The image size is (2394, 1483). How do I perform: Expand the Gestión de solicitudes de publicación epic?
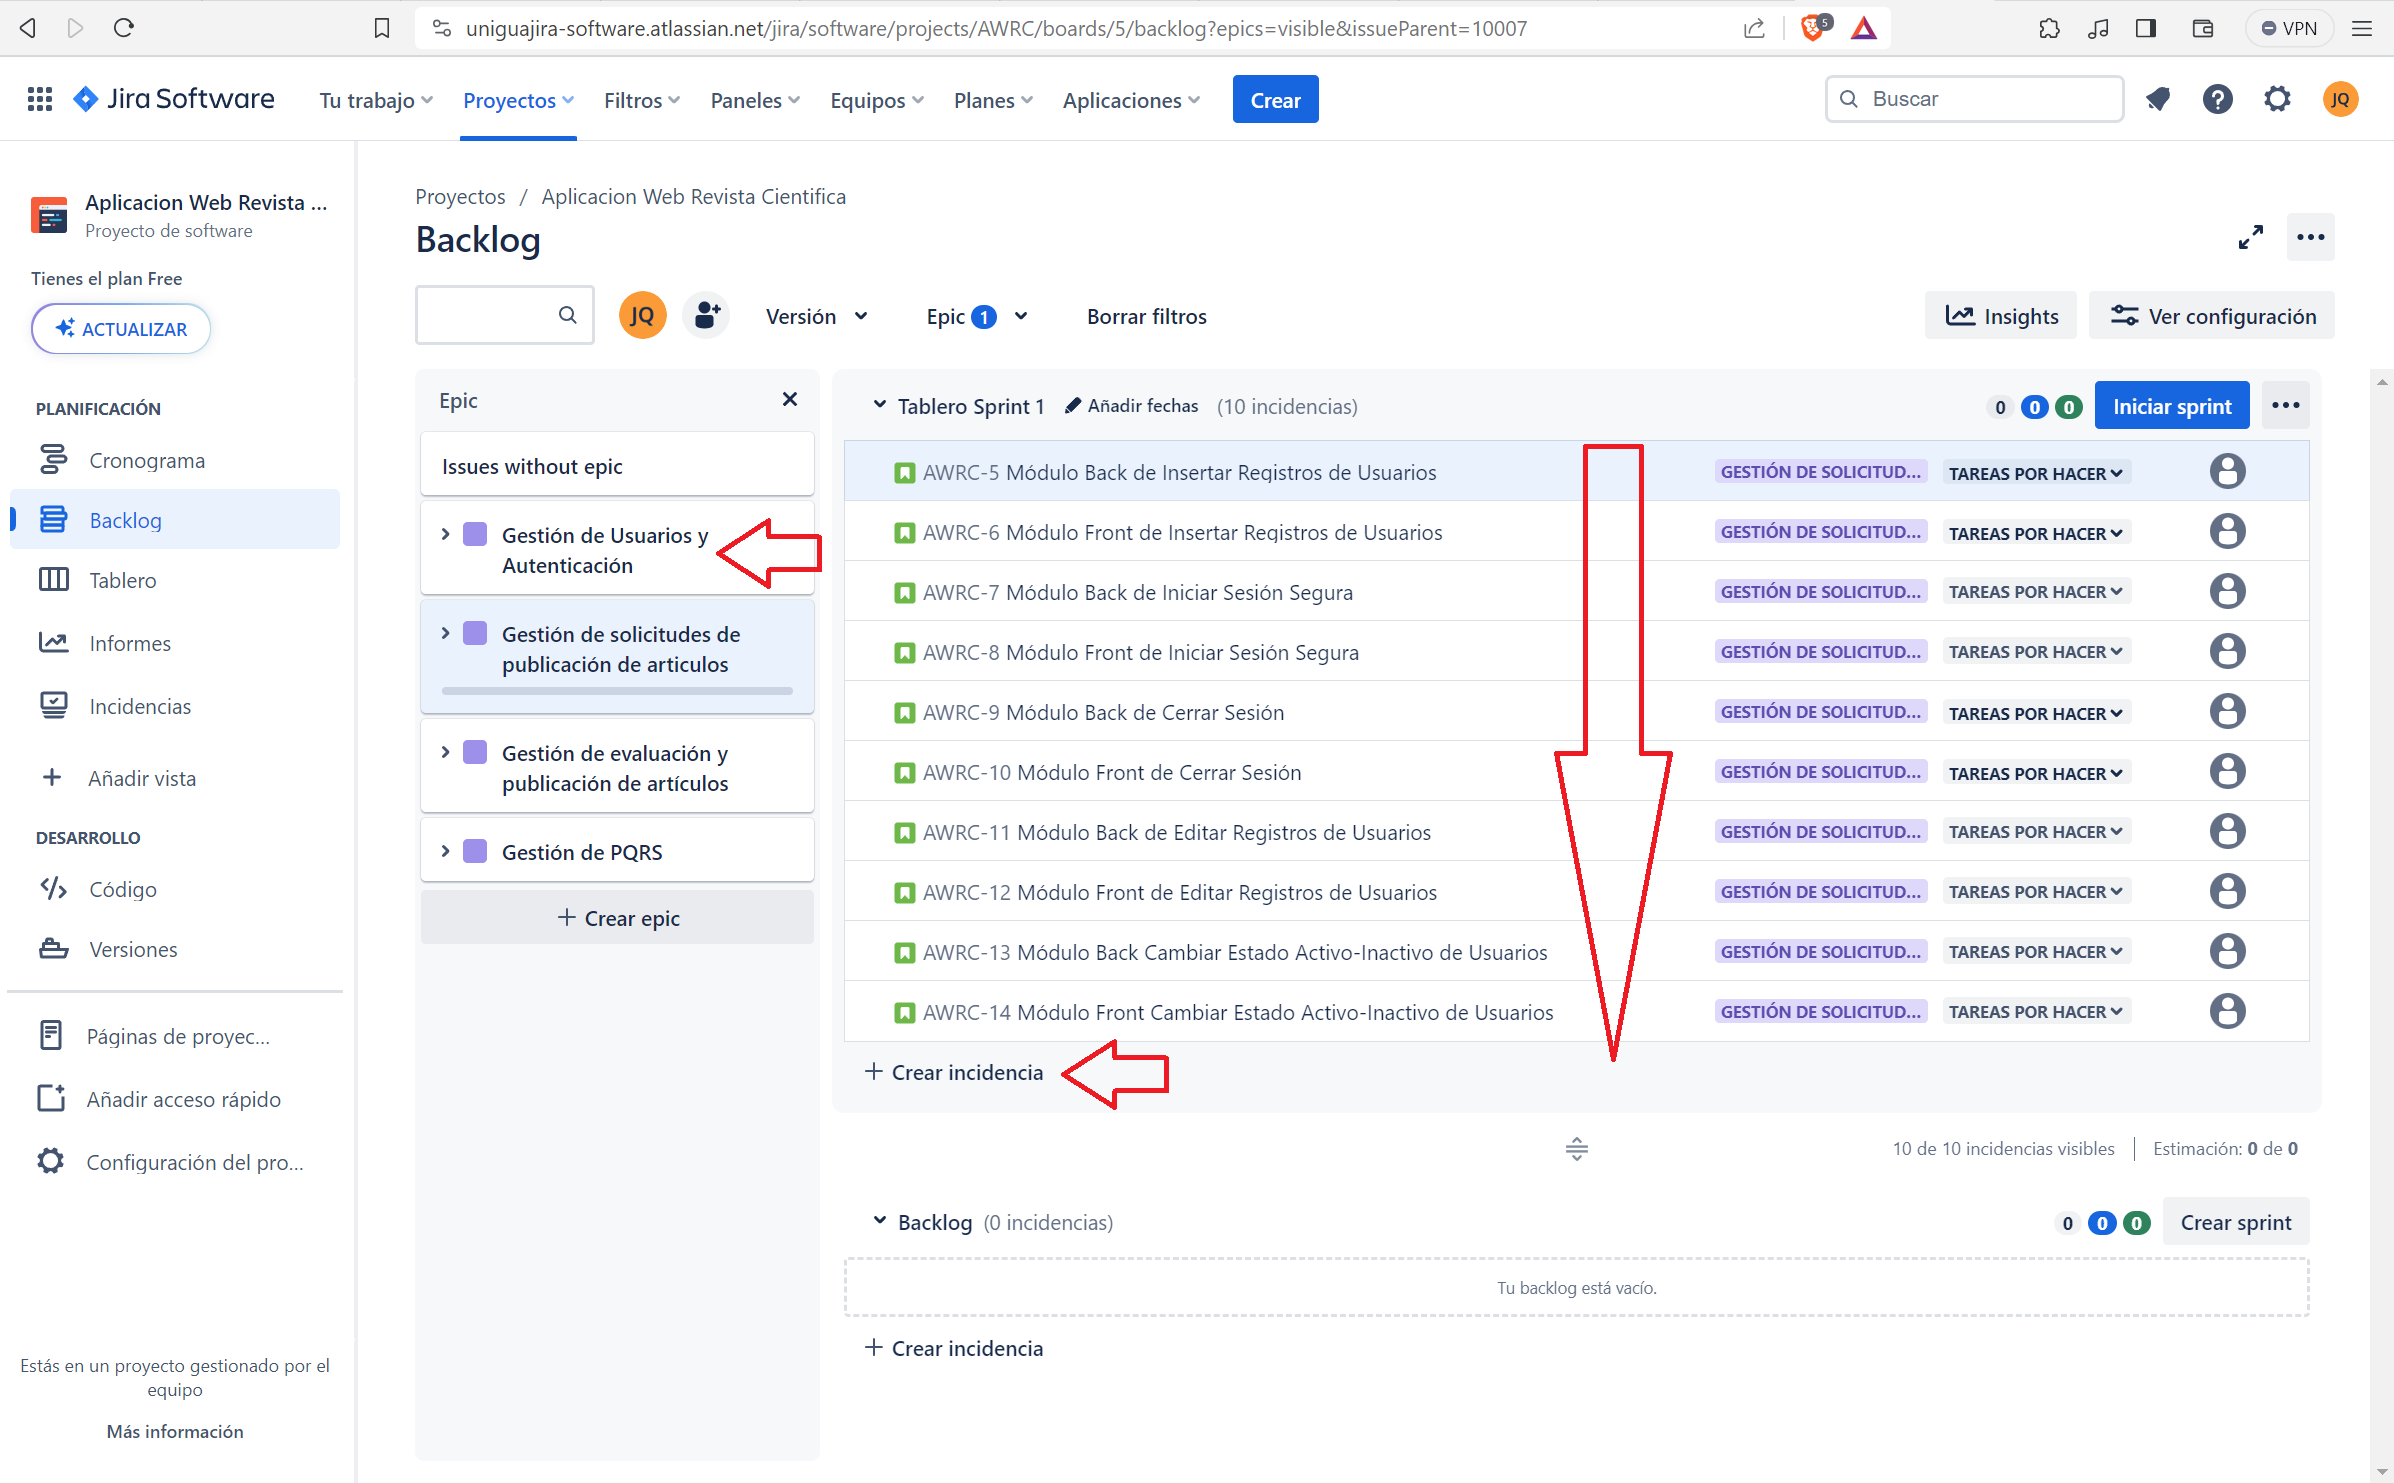pos(446,634)
